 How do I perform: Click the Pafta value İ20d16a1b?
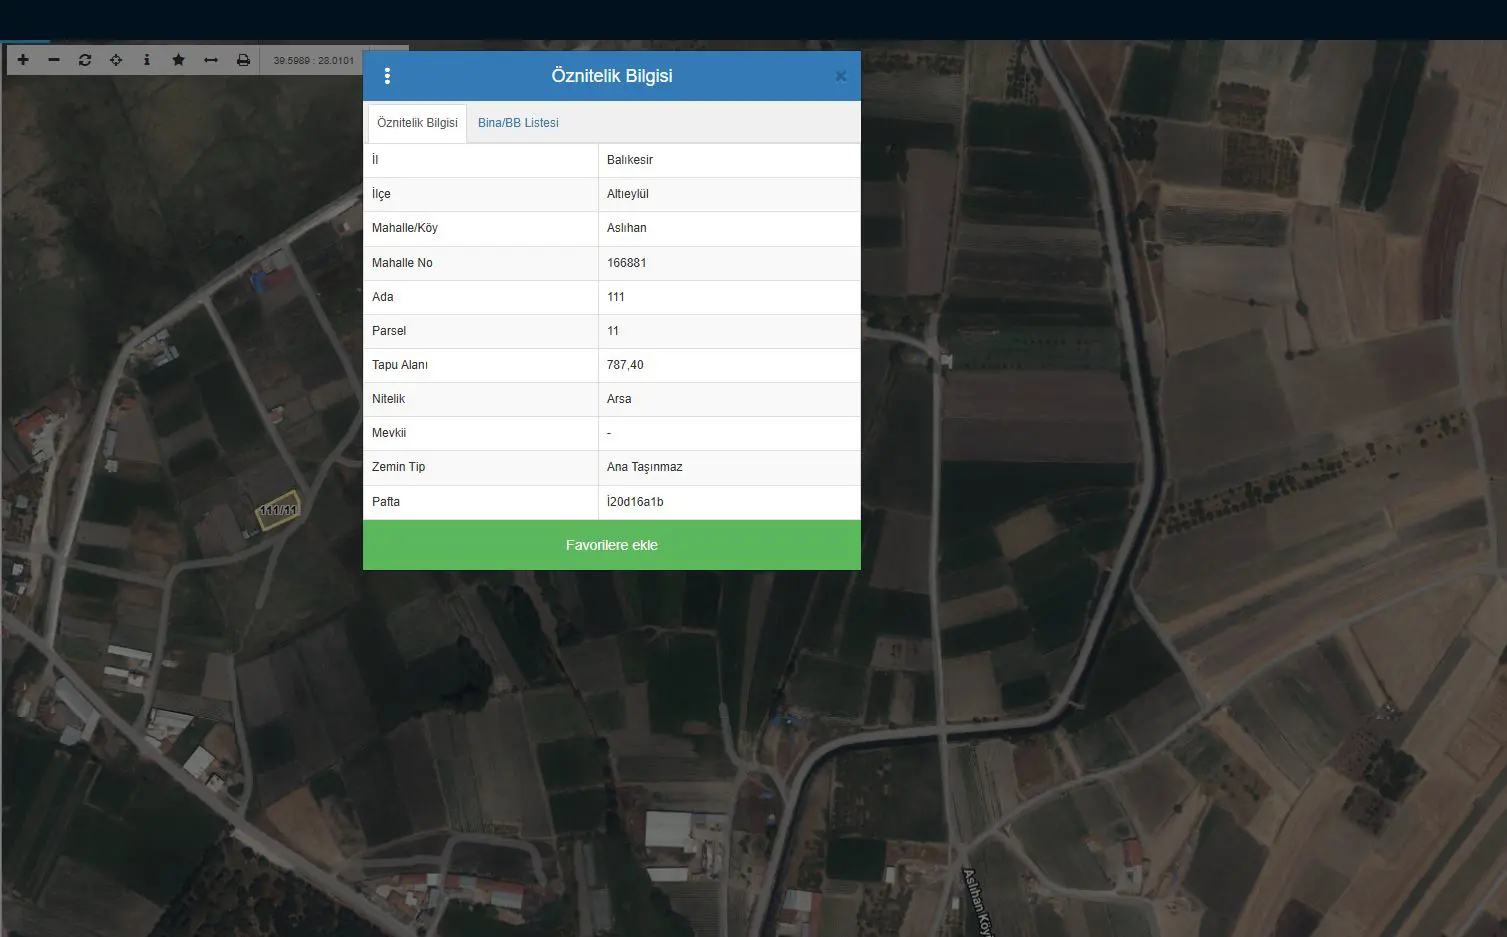click(x=635, y=502)
